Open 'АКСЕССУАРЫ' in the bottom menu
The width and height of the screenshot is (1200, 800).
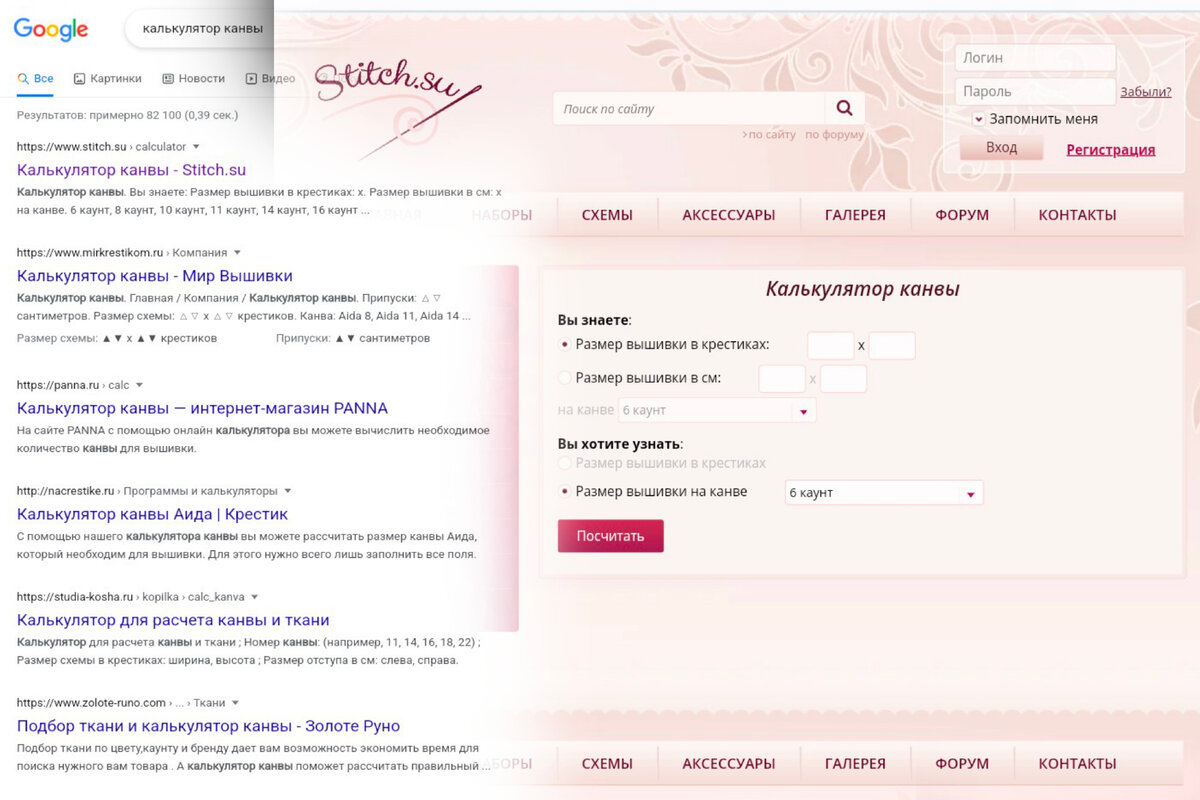point(728,763)
